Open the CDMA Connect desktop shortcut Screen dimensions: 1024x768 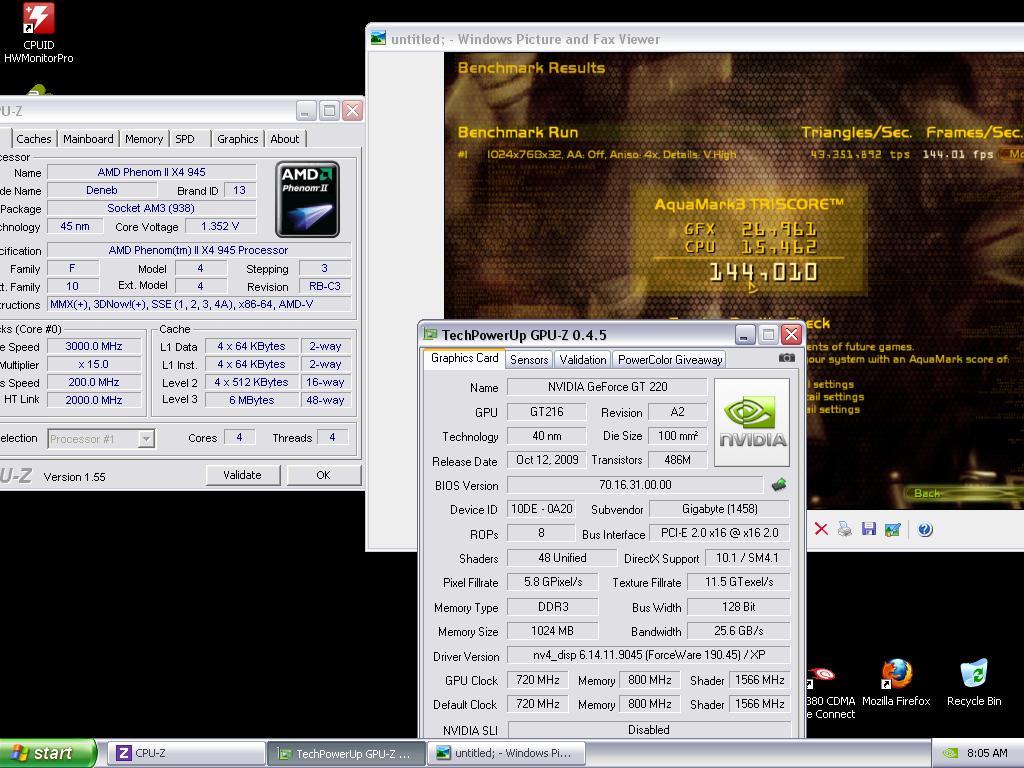tap(829, 694)
